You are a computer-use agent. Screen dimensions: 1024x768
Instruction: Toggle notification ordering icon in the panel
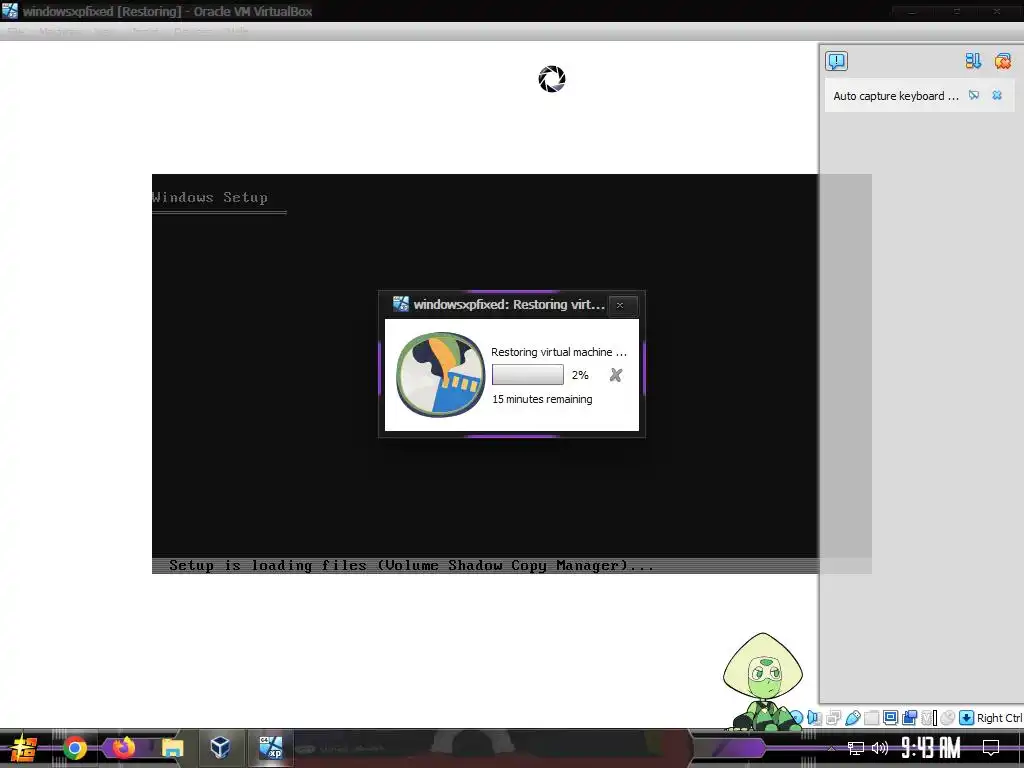coord(973,61)
